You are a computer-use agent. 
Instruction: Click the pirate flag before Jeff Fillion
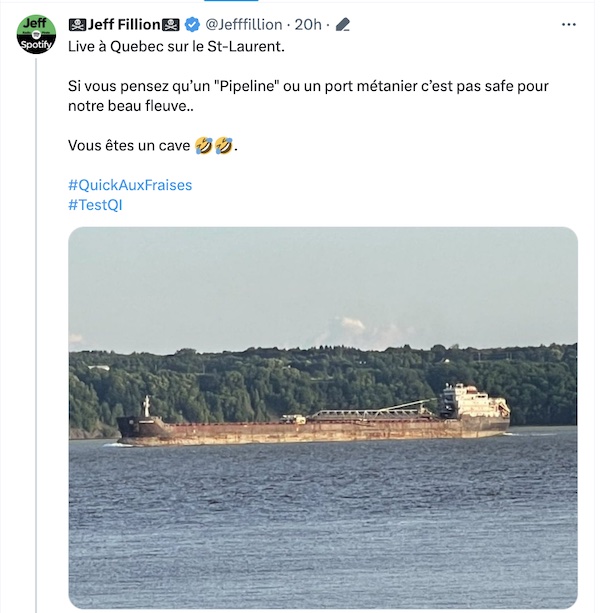[77, 25]
